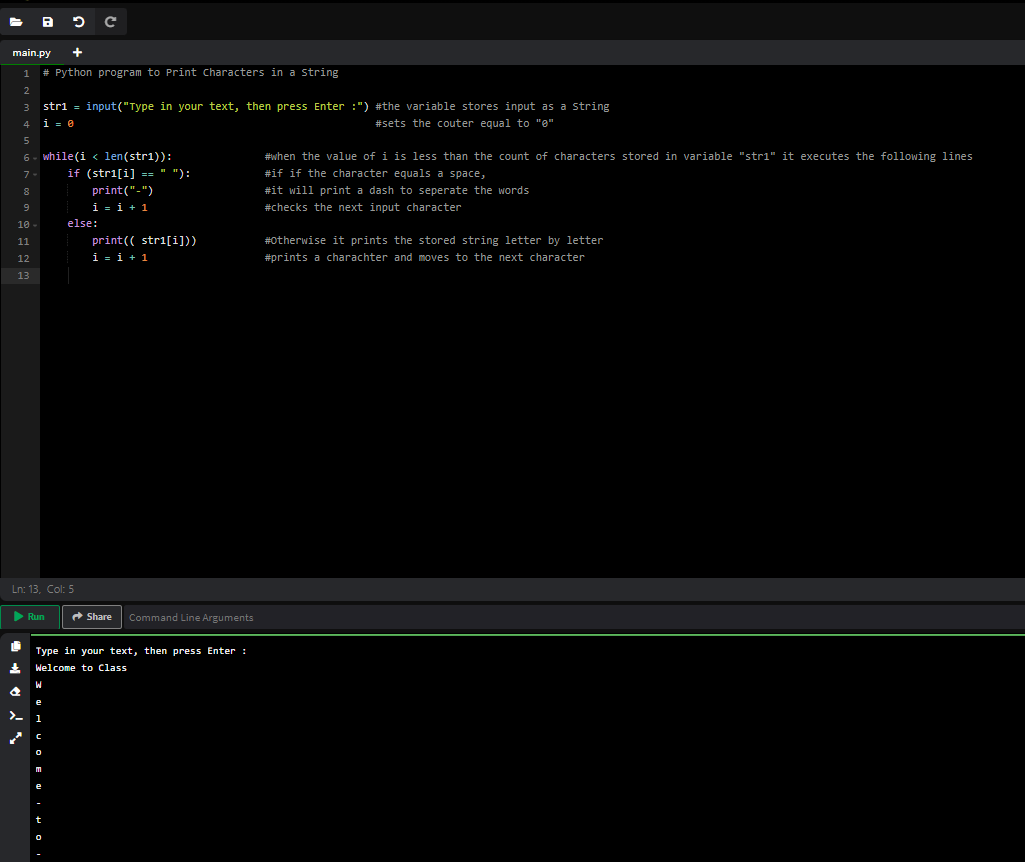Expand console to fullscreen with arrows icon
This screenshot has height=862, width=1025.
pos(16,738)
